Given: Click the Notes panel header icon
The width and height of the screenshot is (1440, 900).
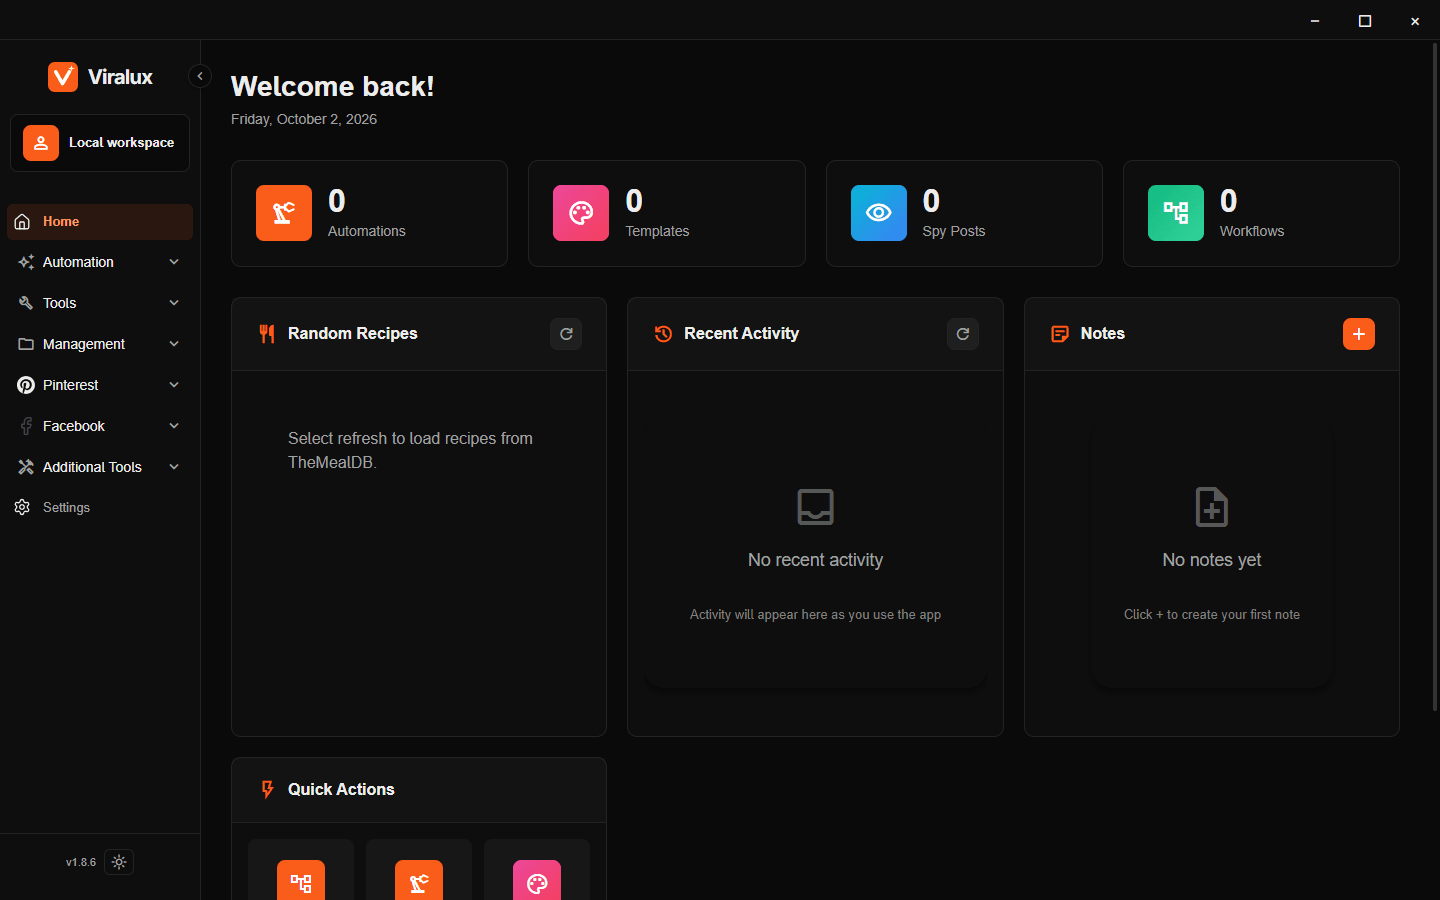Looking at the screenshot, I should click(x=1060, y=334).
